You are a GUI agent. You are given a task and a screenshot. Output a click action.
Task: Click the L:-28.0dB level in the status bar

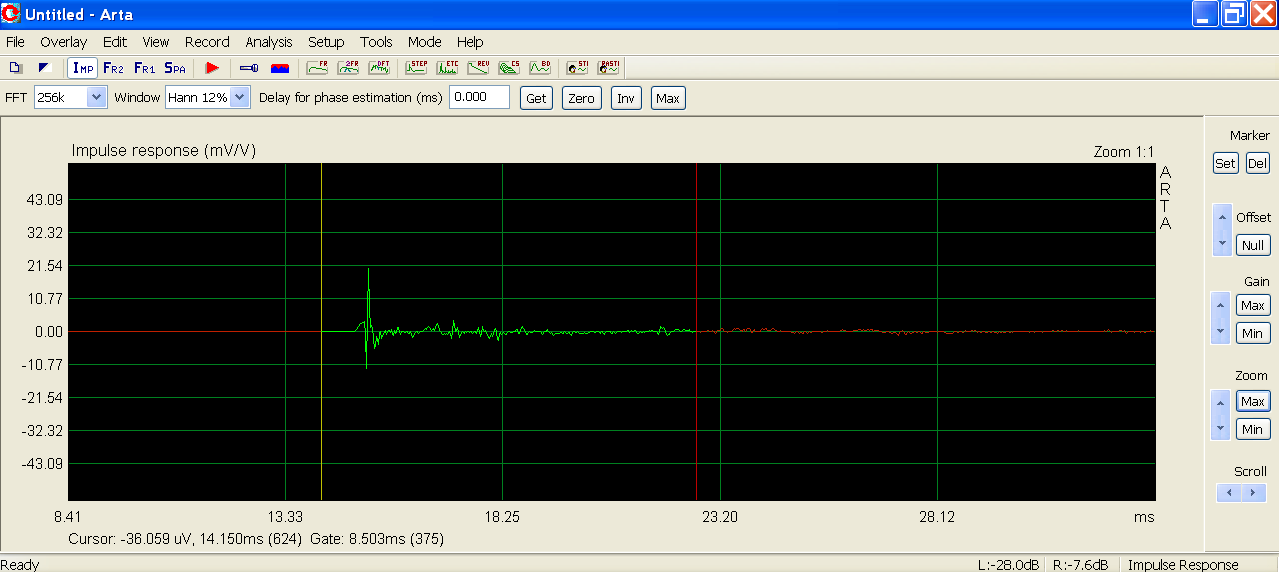pyautogui.click(x=1007, y=565)
